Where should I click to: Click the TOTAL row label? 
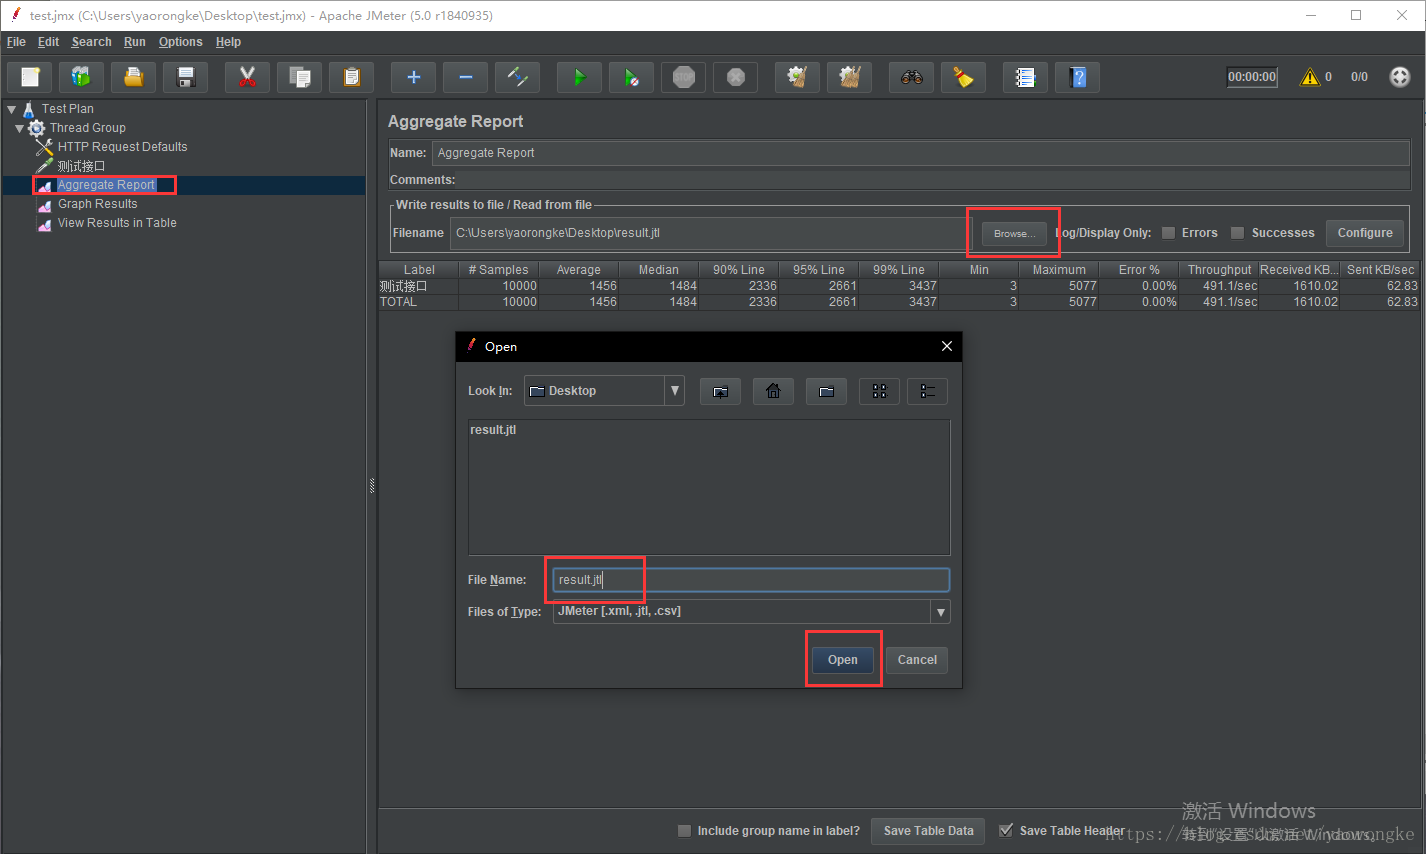click(398, 302)
